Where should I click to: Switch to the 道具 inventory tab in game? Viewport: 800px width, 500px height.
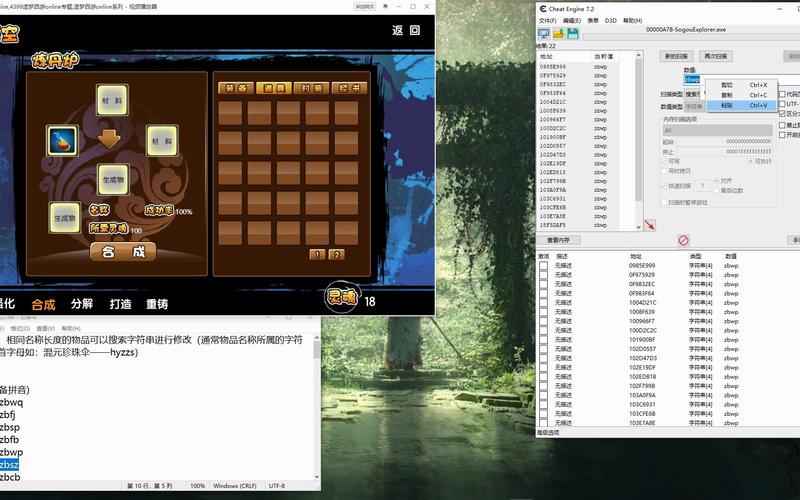point(273,88)
